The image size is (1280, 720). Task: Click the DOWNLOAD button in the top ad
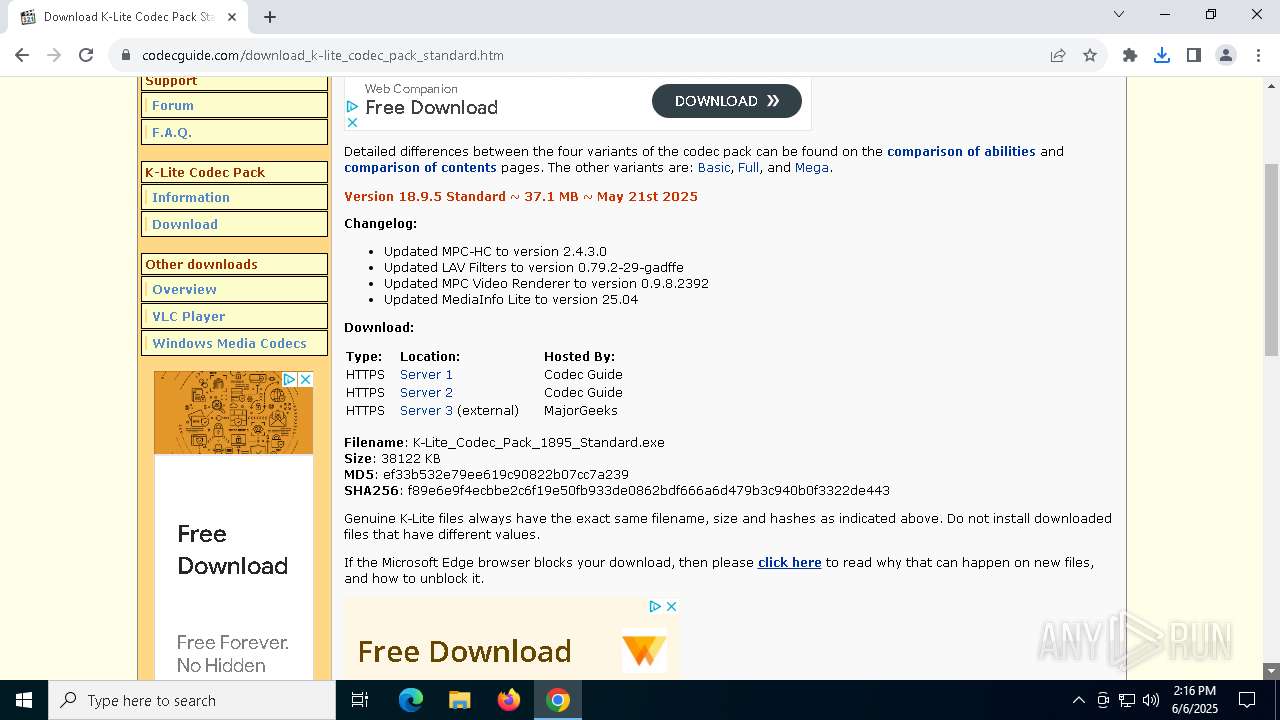[x=727, y=101]
